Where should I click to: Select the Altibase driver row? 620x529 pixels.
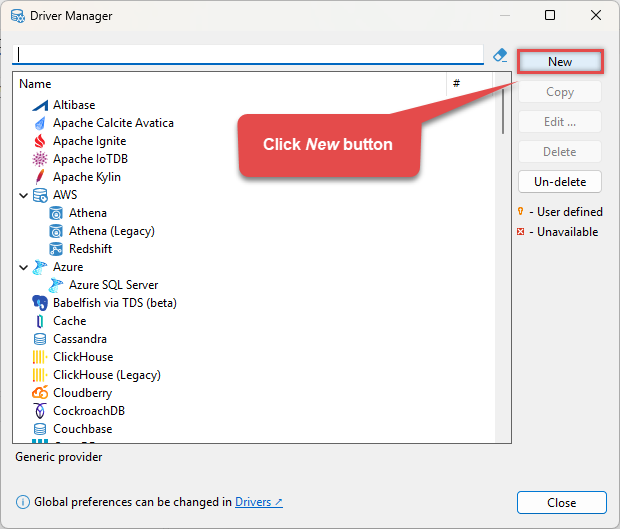click(74, 105)
